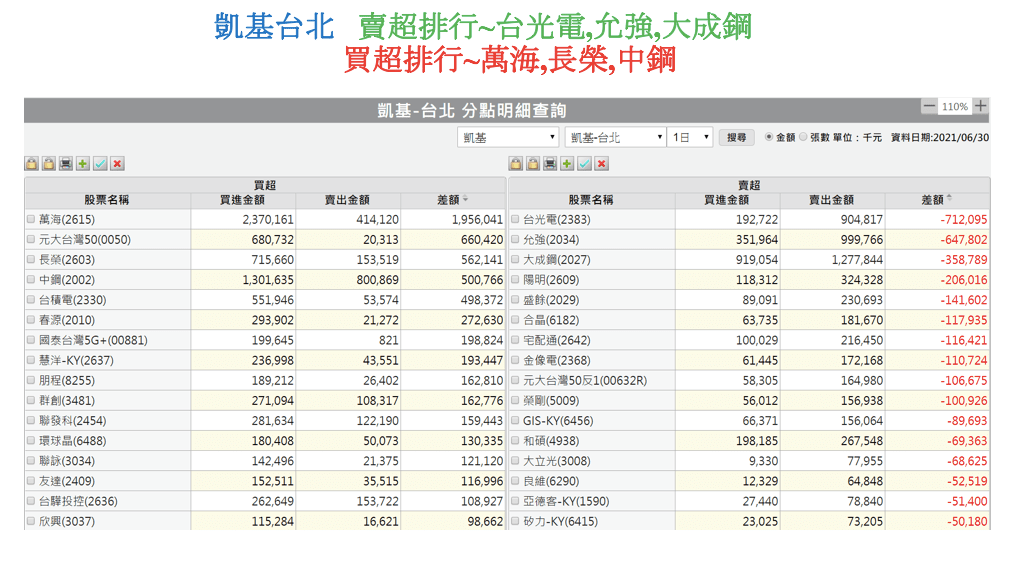Tick the checkbox next to 台光電(2383)

pyautogui.click(x=515, y=219)
